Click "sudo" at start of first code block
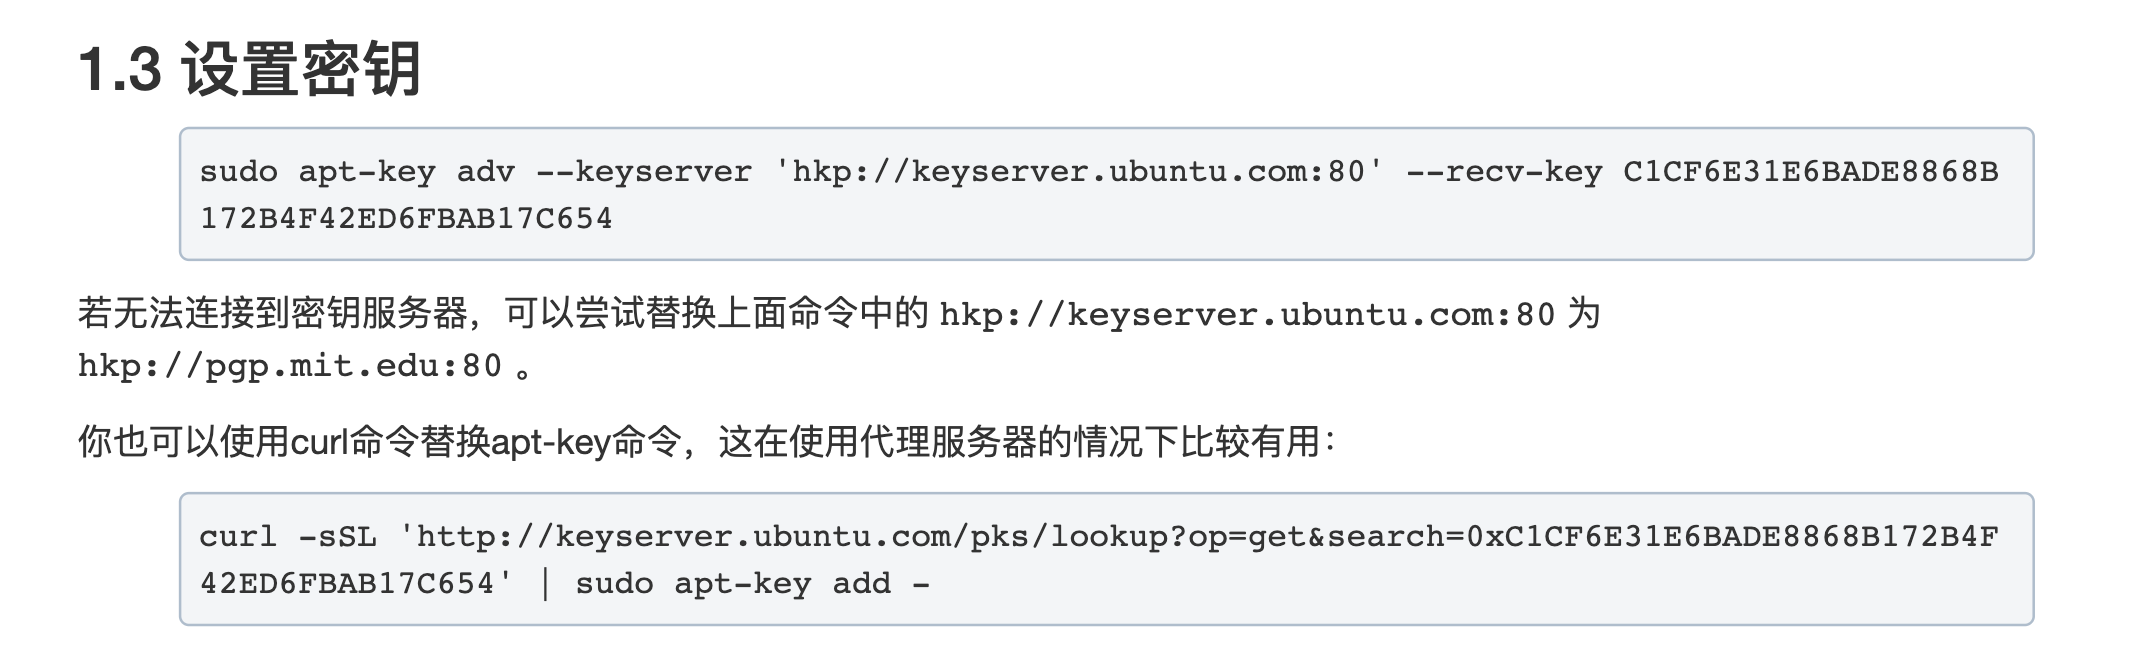This screenshot has height=656, width=2130. click(x=238, y=172)
